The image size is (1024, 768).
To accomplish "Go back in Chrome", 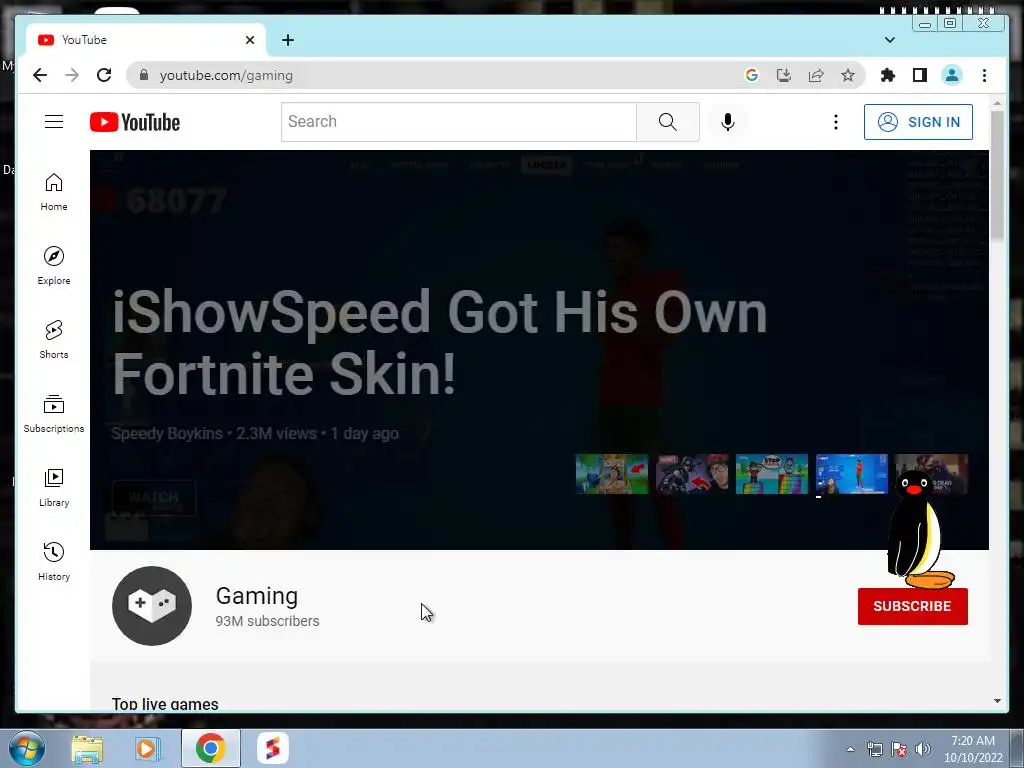I will (40, 75).
